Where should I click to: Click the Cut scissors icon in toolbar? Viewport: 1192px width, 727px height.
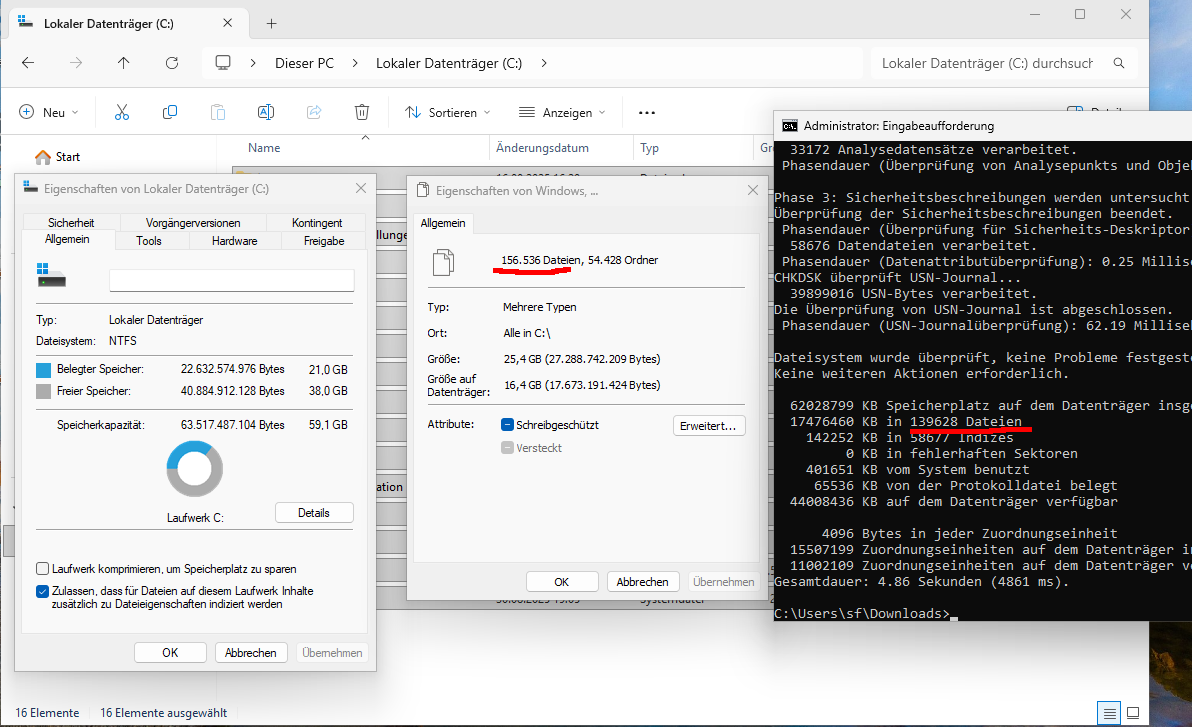[x=122, y=112]
